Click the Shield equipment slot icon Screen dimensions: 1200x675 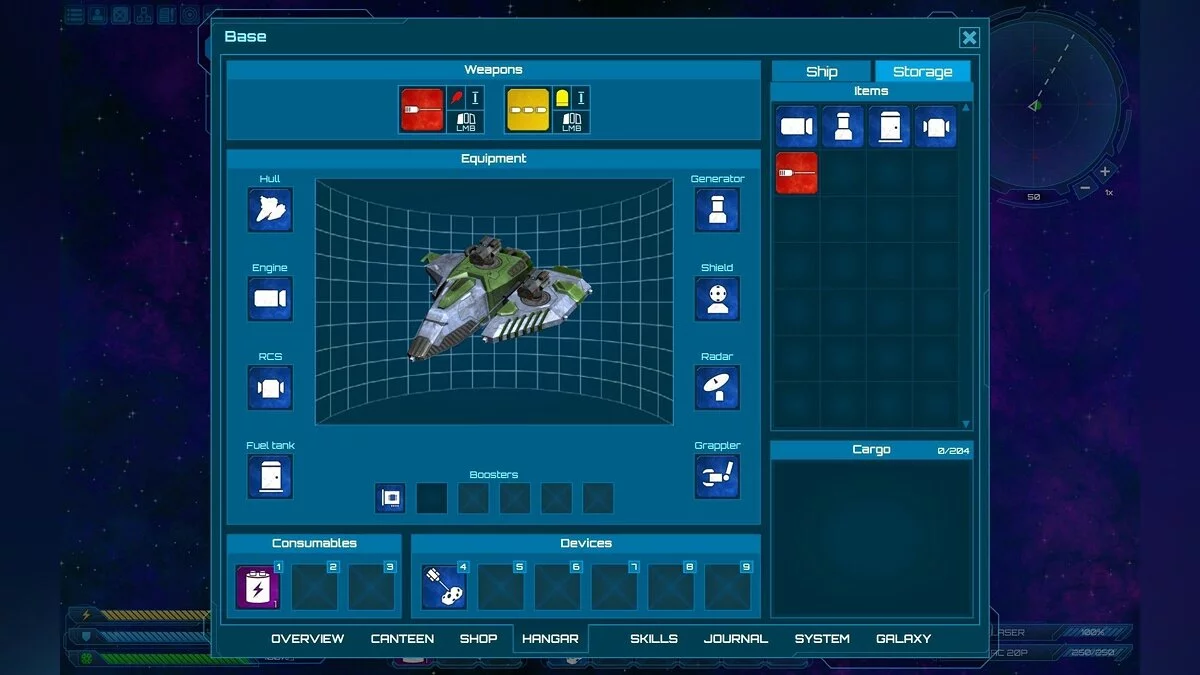click(x=717, y=299)
